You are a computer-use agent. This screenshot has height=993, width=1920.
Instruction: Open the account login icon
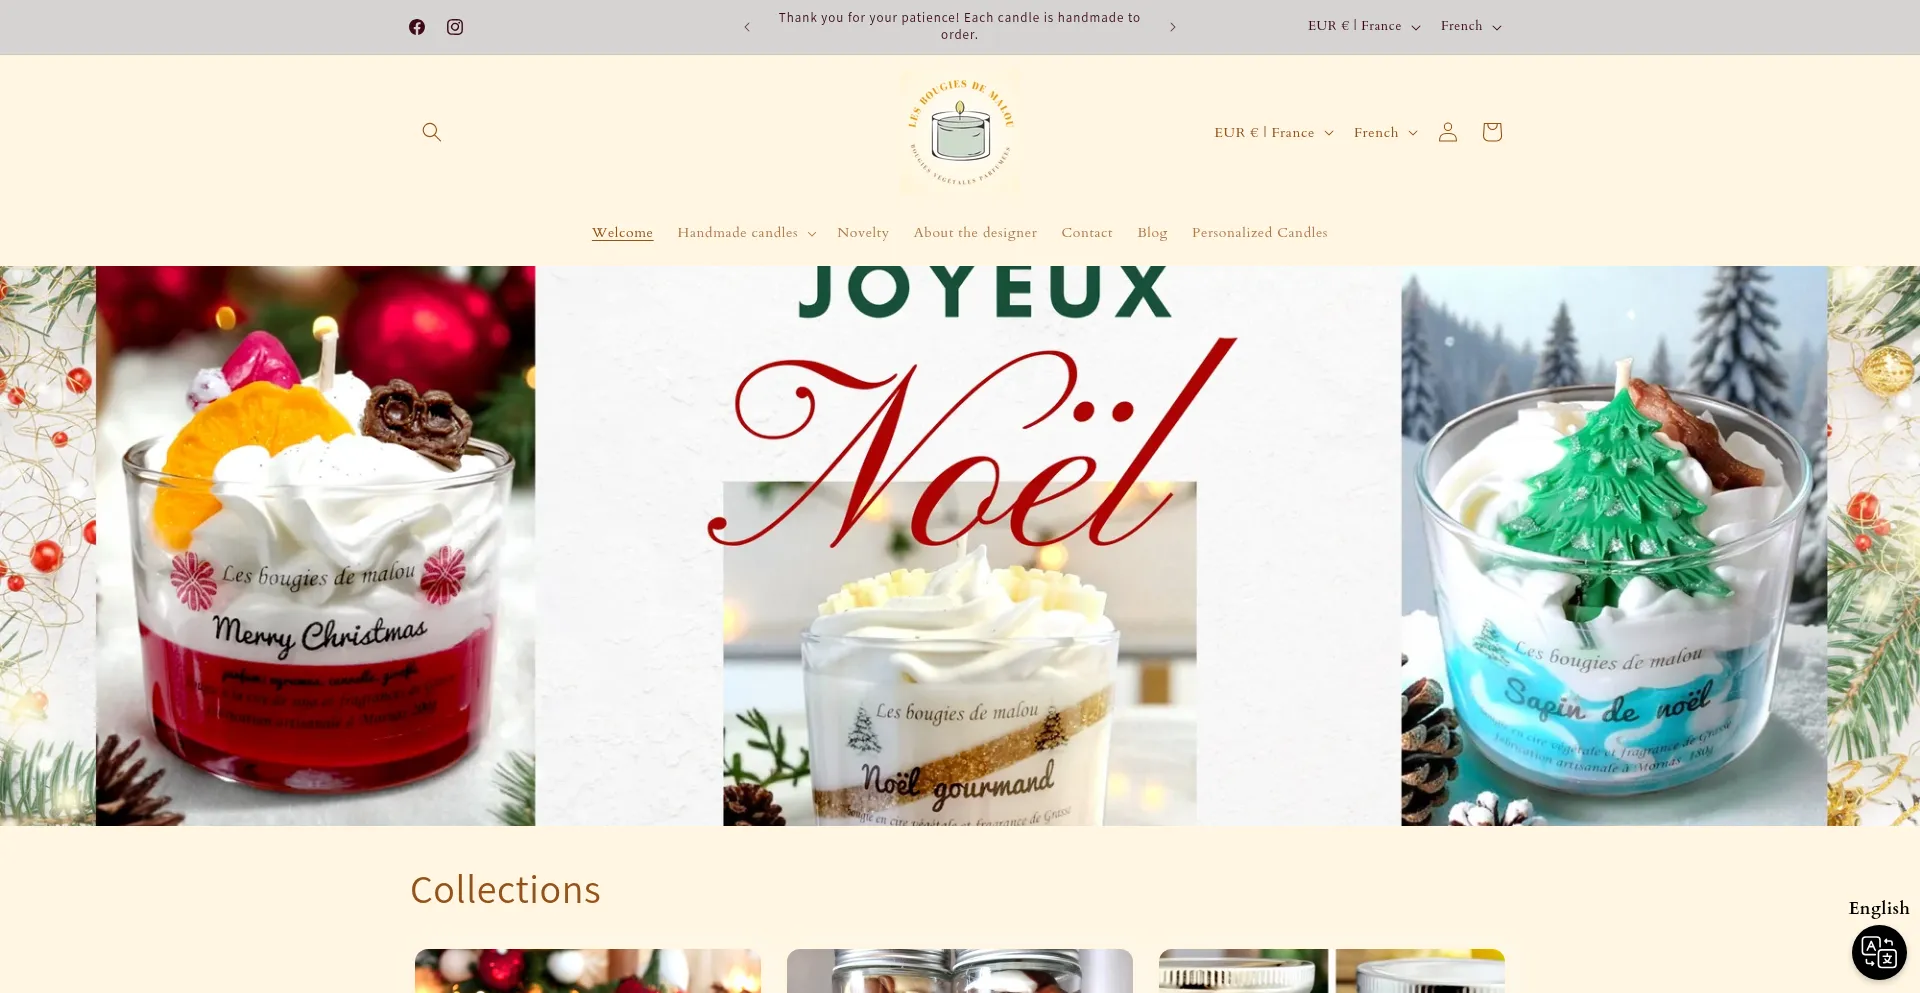[x=1448, y=132]
